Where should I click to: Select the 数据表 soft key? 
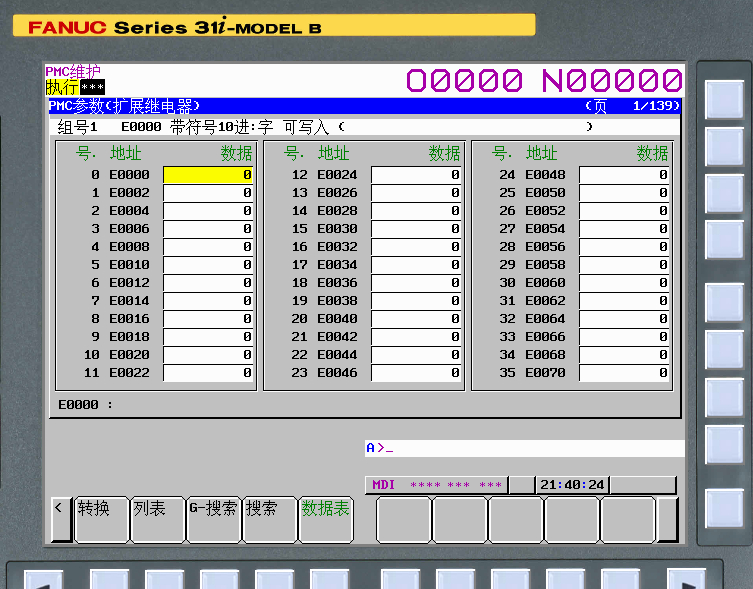326,519
